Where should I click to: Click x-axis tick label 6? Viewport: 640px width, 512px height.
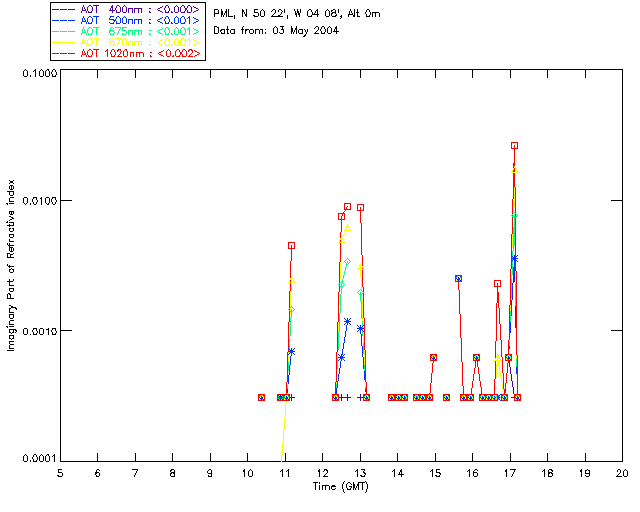98,473
